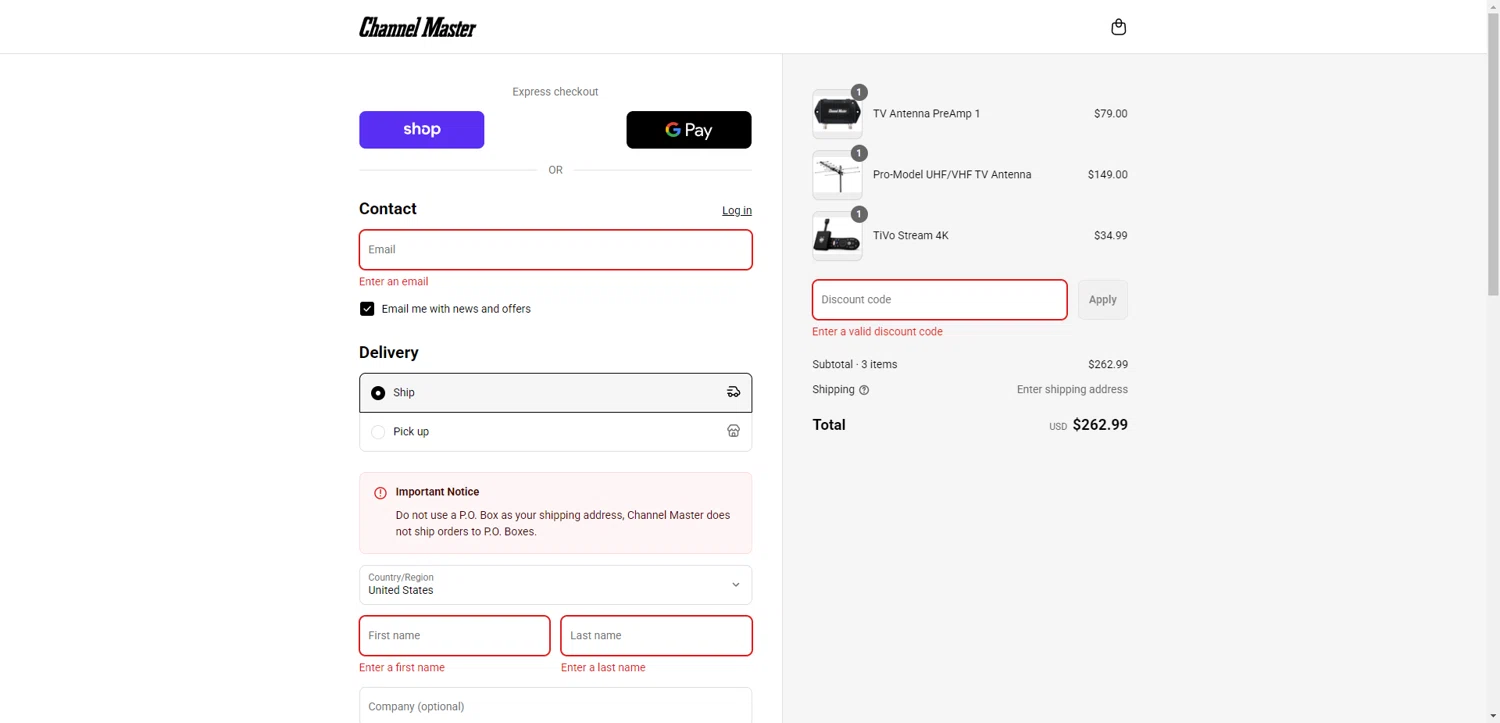Click the 'Subtotal · 3 items' label
Image resolution: width=1500 pixels, height=723 pixels.
pos(854,365)
